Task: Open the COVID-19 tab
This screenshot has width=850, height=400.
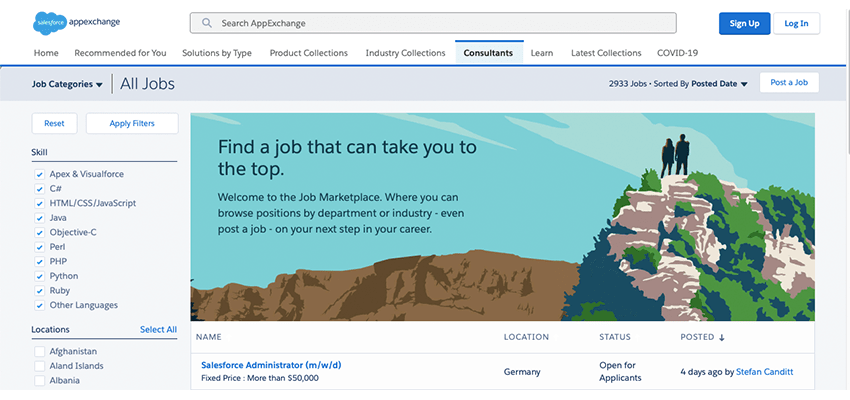Action: (678, 53)
